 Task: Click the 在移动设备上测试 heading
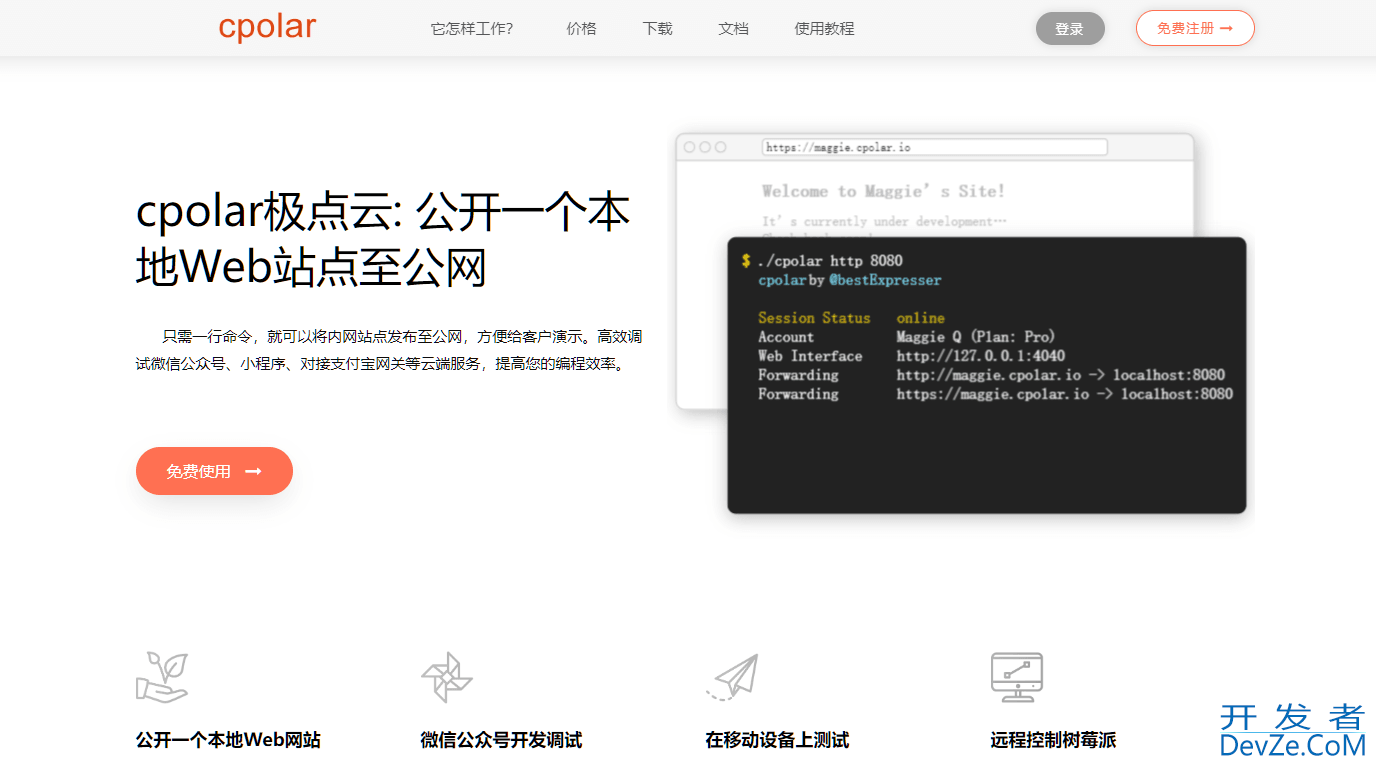(777, 740)
